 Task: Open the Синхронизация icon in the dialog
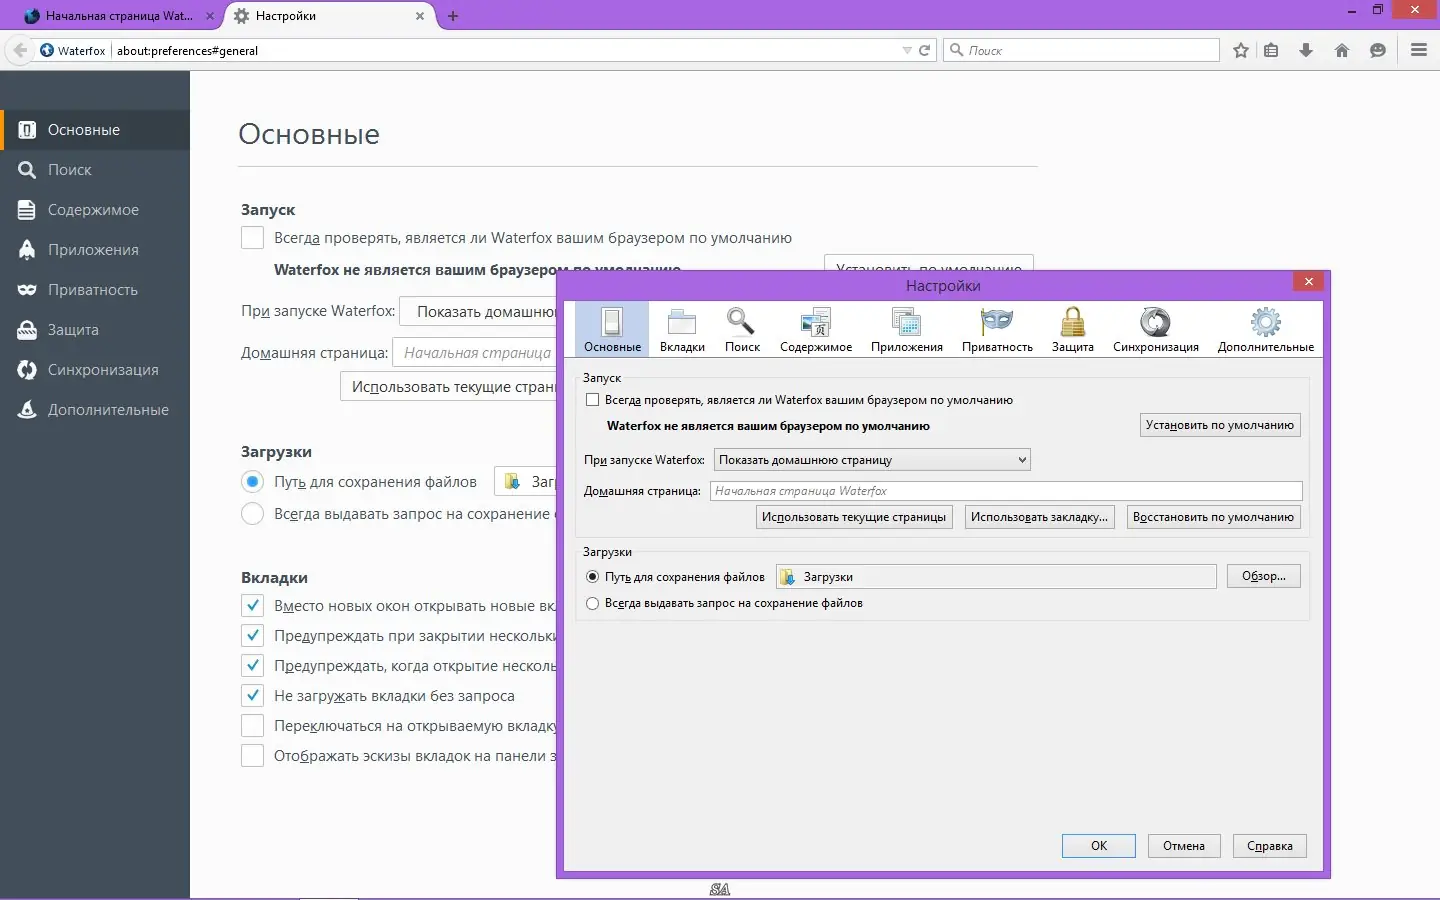click(1155, 329)
